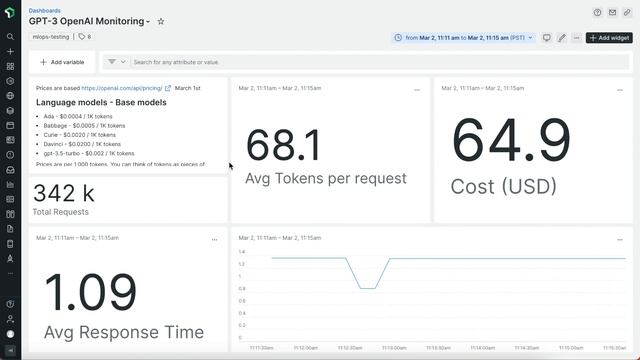Click the 342 k total requests value
The height and width of the screenshot is (360, 640).
(64, 193)
